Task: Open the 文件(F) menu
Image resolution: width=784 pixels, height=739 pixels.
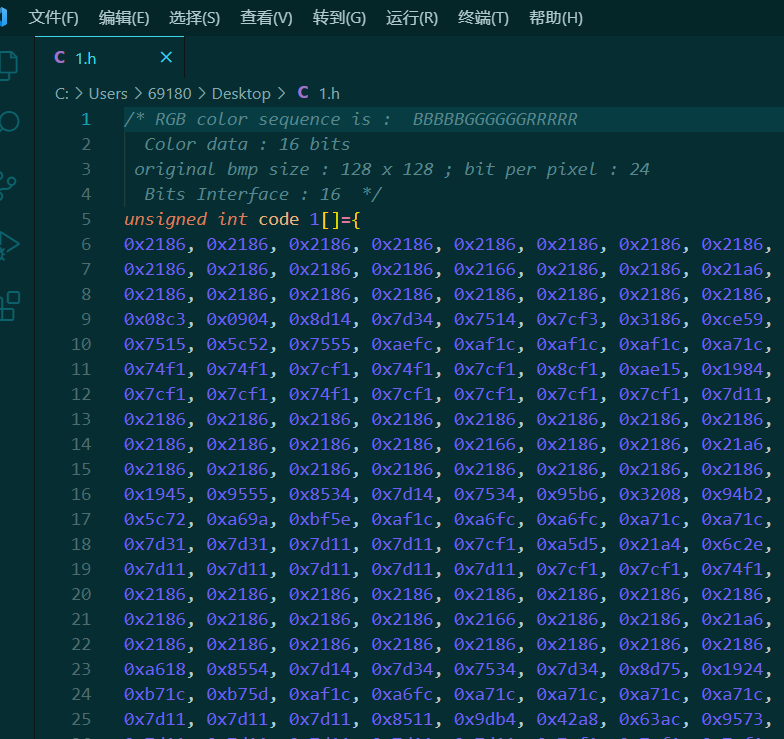Action: click(54, 18)
